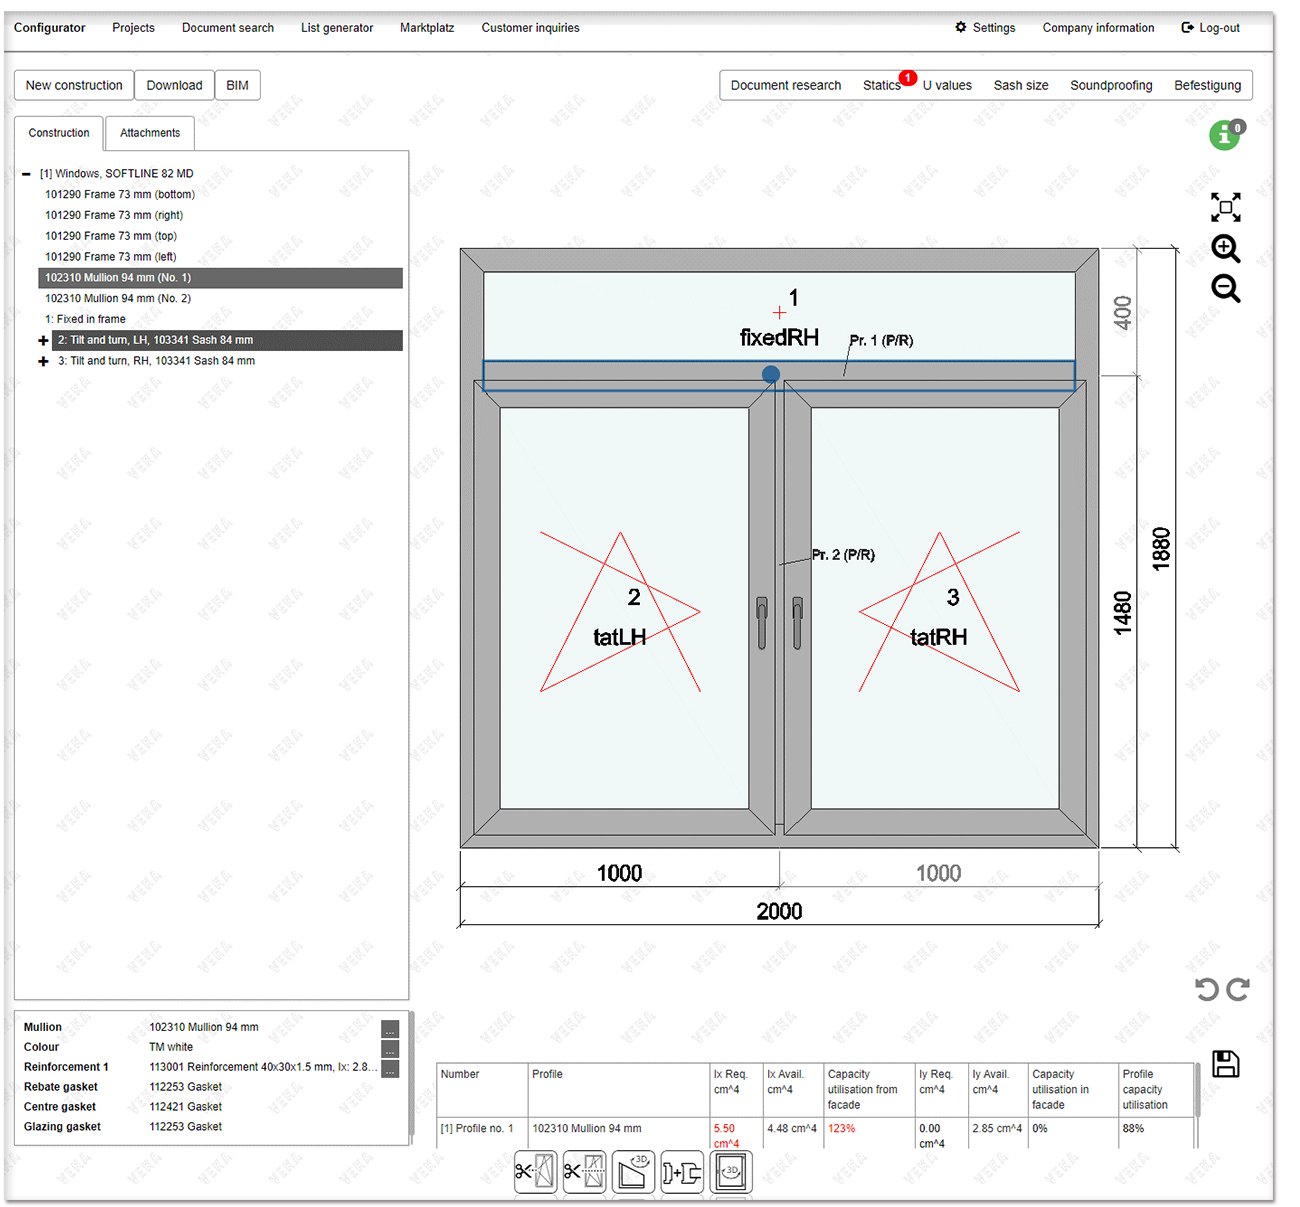Click the New construction button
This screenshot has width=1300, height=1207.
pyautogui.click(x=74, y=85)
